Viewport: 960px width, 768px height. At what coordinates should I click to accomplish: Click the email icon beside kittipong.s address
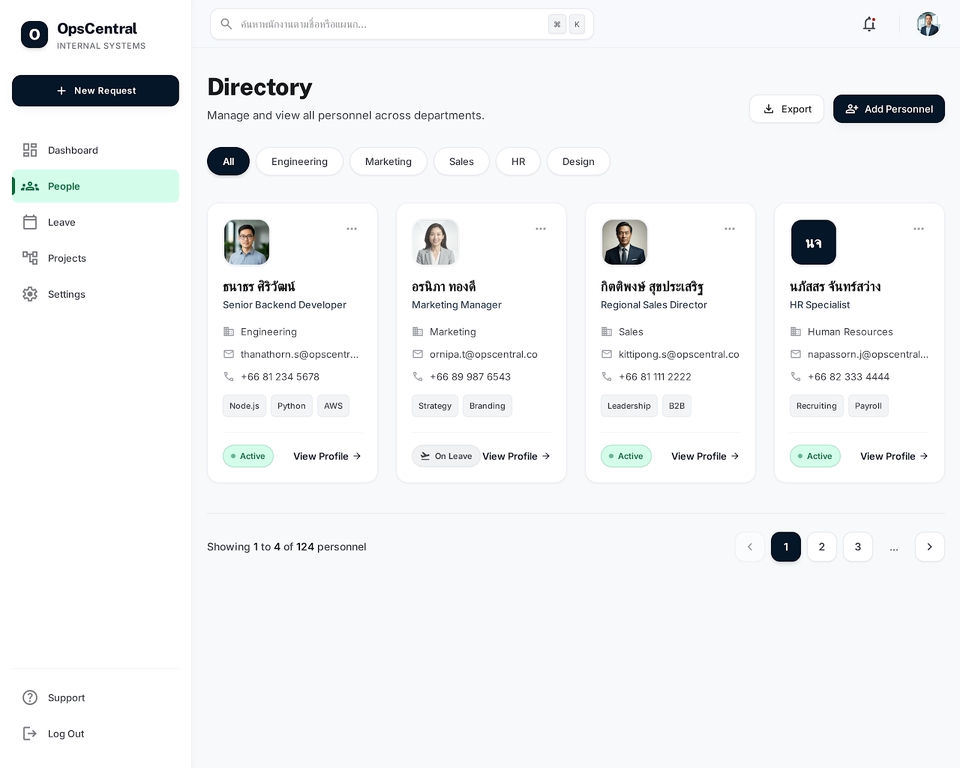tap(607, 354)
